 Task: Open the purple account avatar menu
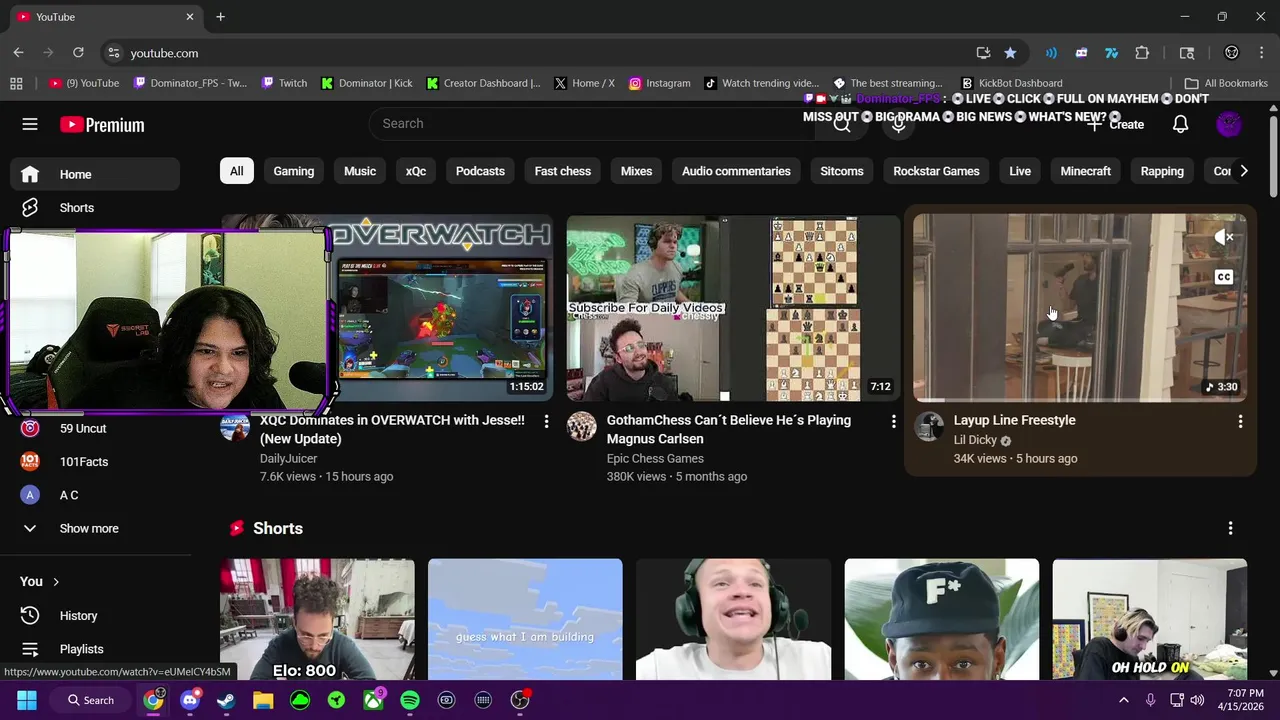click(x=1229, y=124)
